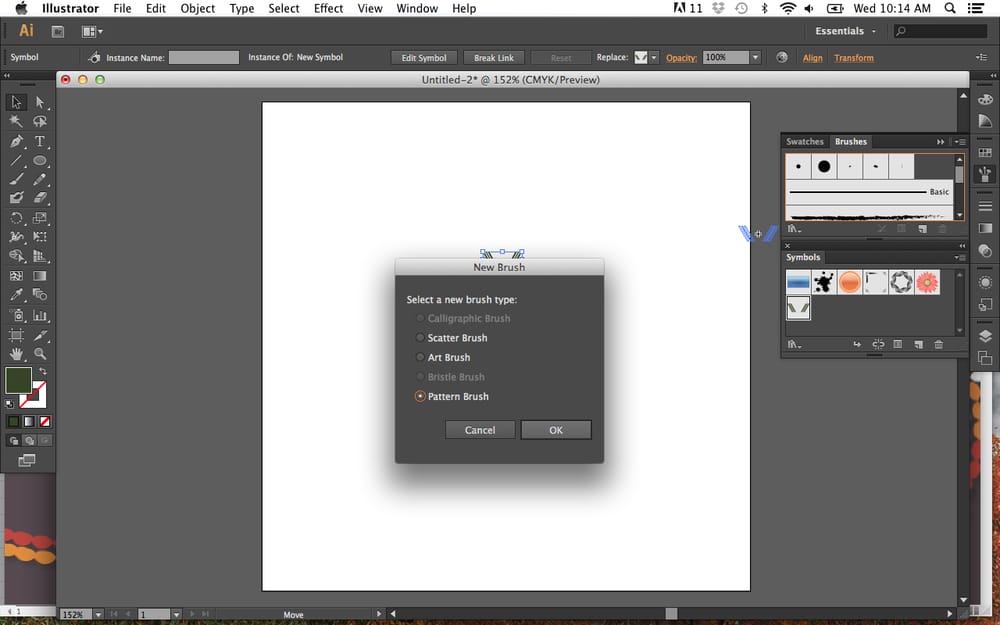
Task: Select the Magic Wand tool
Action: point(16,121)
